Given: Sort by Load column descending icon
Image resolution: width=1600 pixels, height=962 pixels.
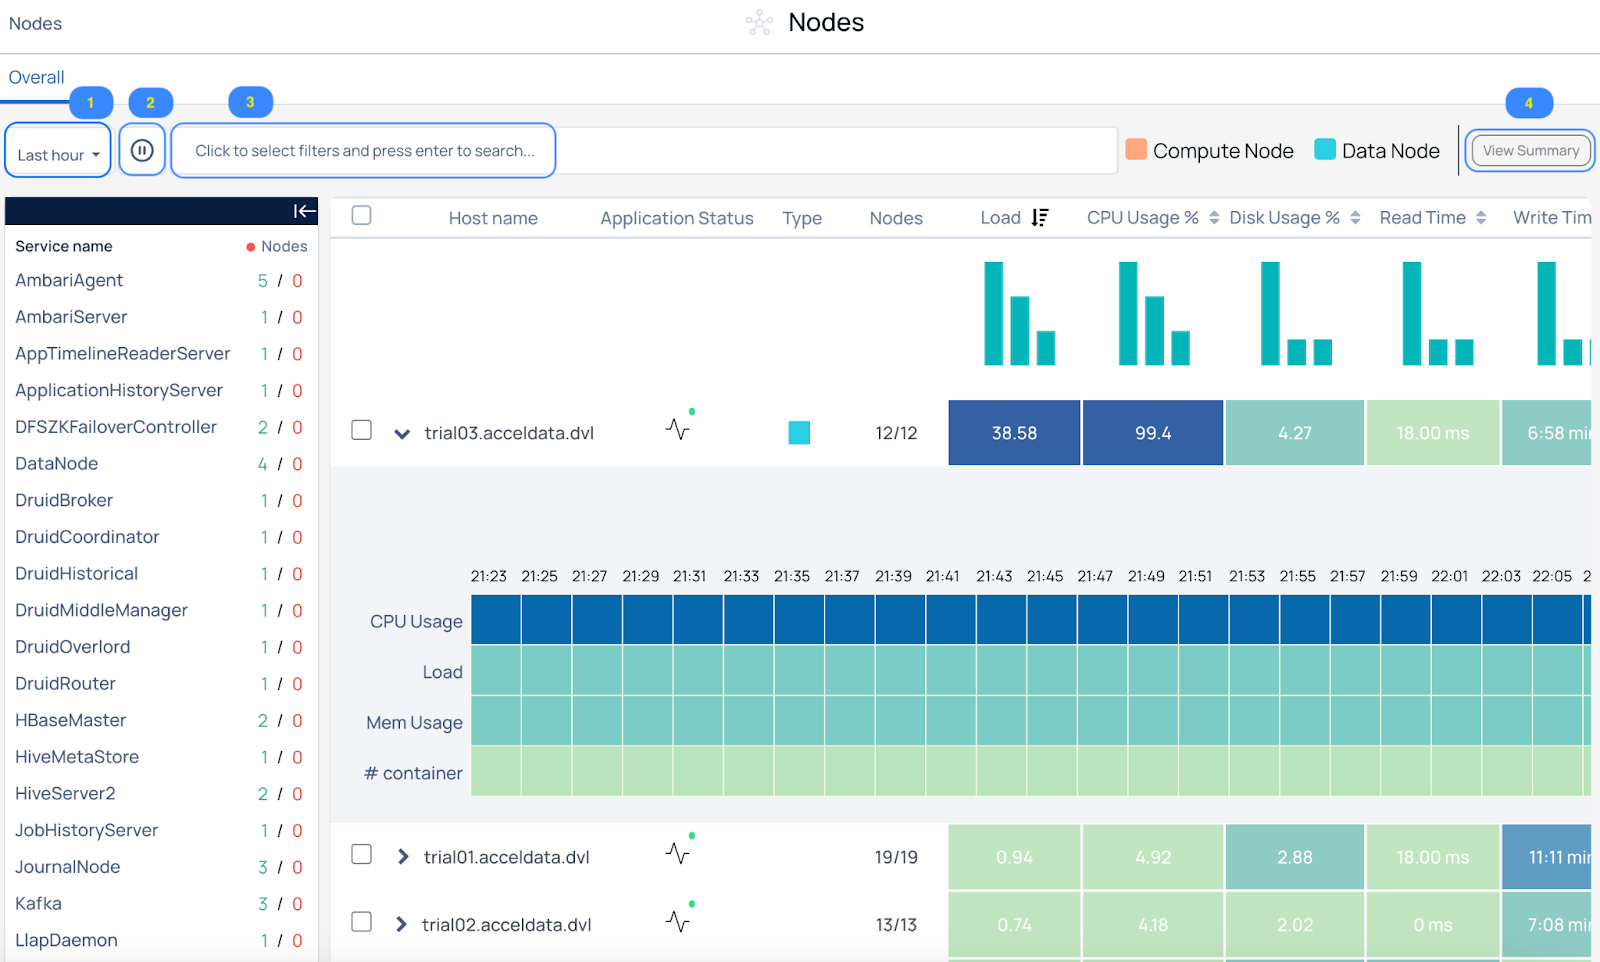Looking at the screenshot, I should point(1040,218).
